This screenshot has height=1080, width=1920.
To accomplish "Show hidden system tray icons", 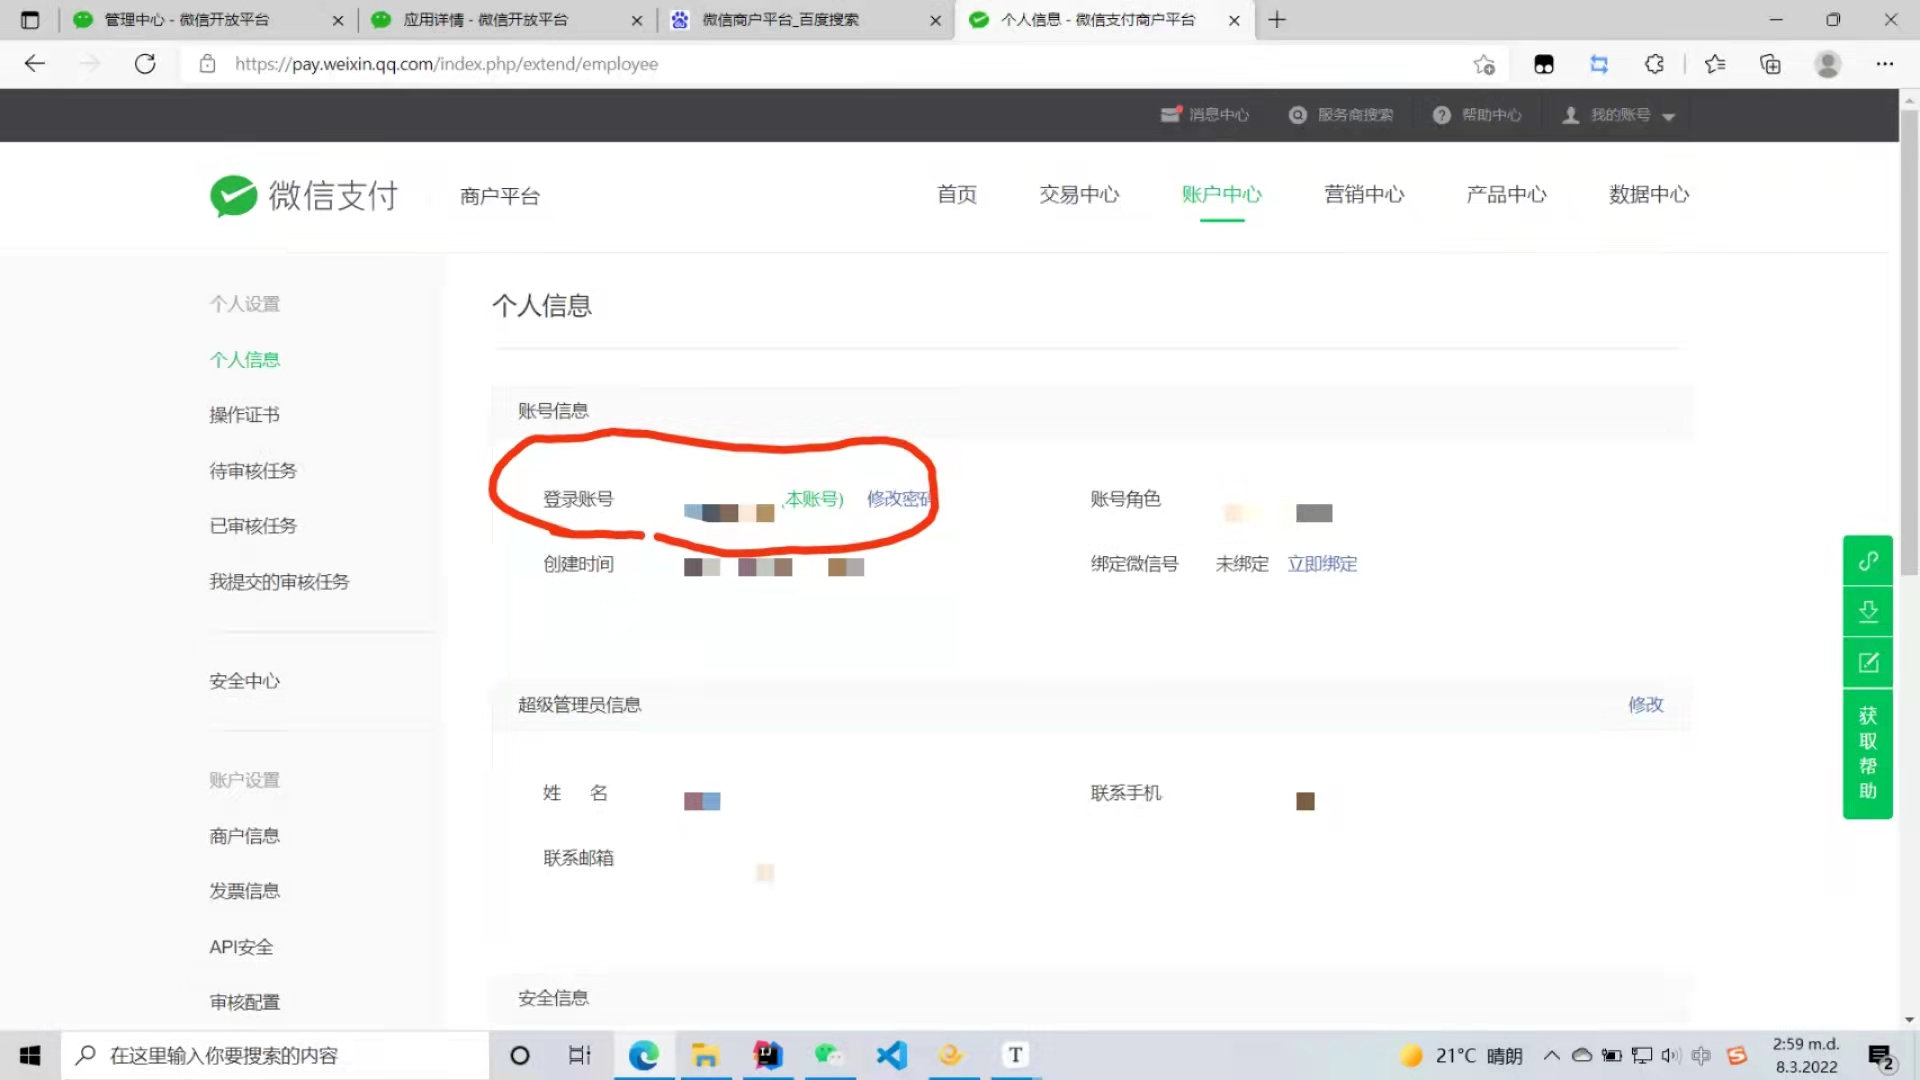I will (1551, 1056).
